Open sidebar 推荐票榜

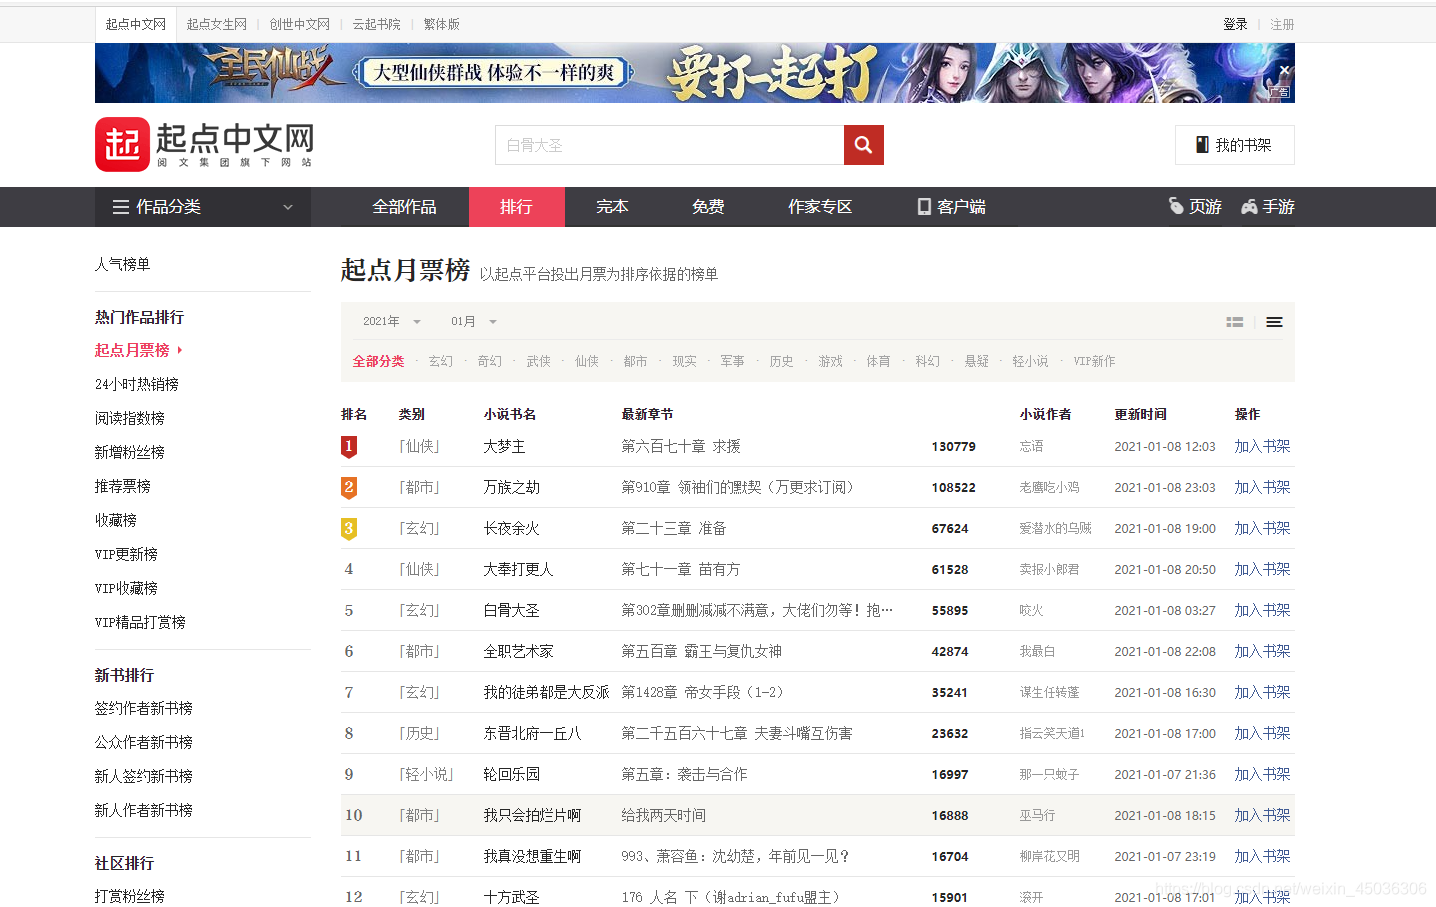click(x=123, y=486)
